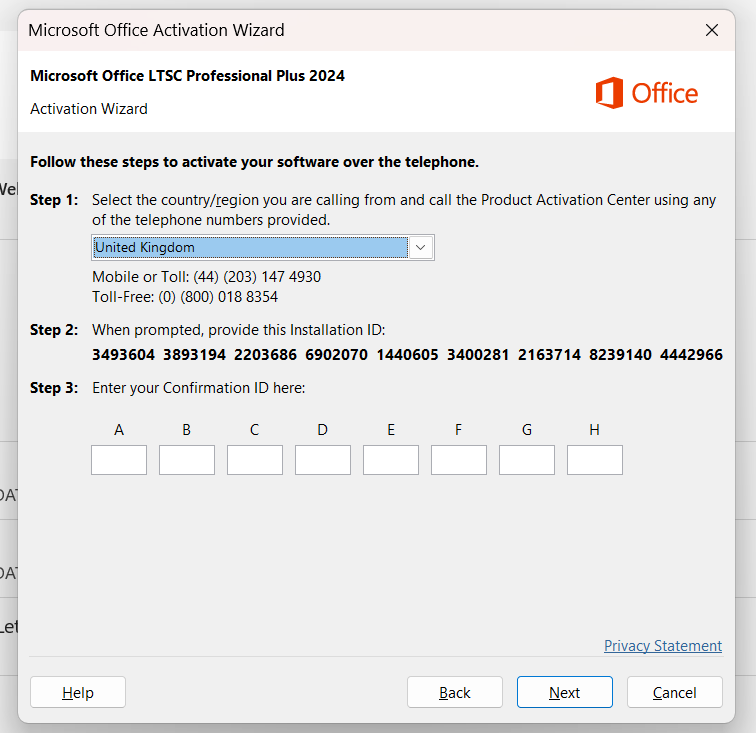
Task: Click Installation ID group 1440605
Action: click(407, 355)
